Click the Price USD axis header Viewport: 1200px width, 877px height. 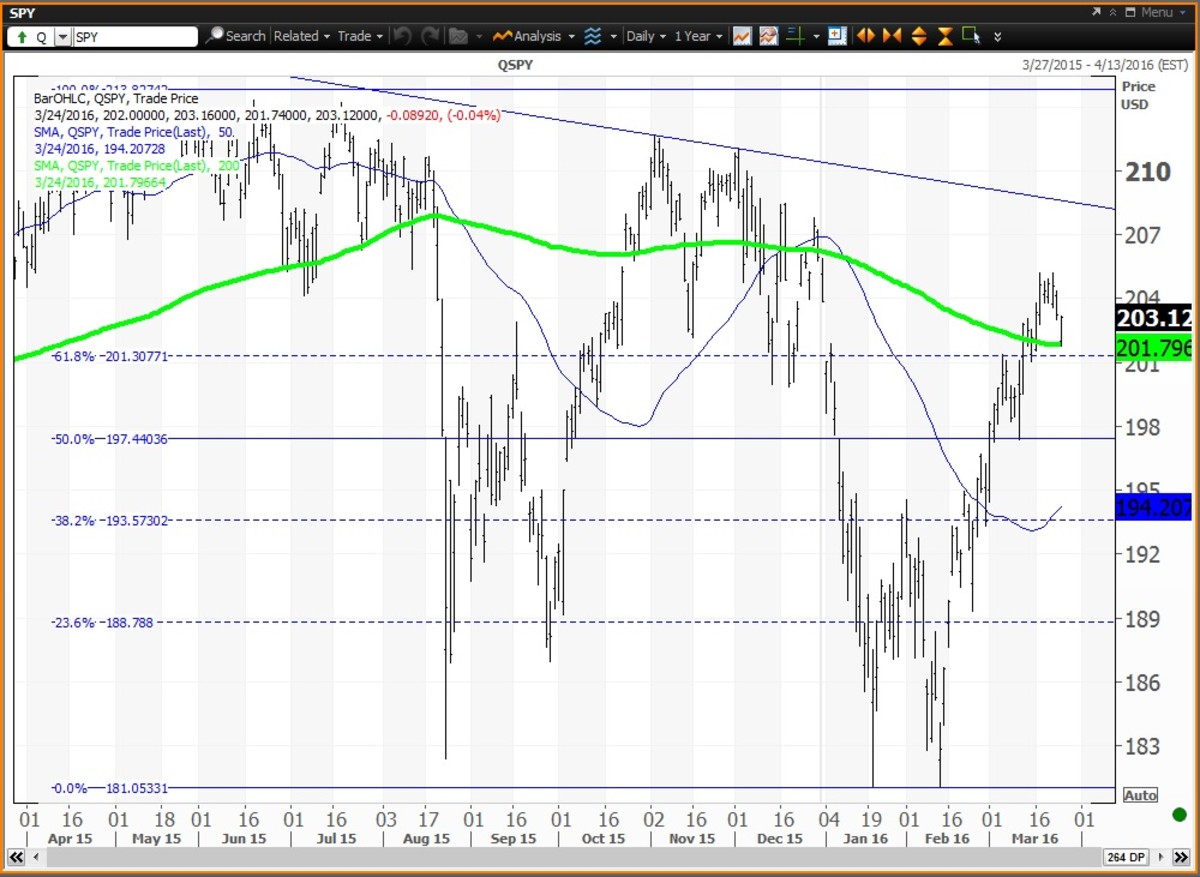(x=1136, y=95)
